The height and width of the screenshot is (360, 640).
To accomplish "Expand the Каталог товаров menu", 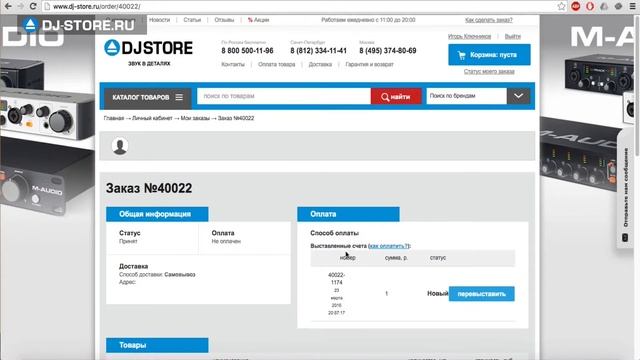I will pyautogui.click(x=148, y=97).
